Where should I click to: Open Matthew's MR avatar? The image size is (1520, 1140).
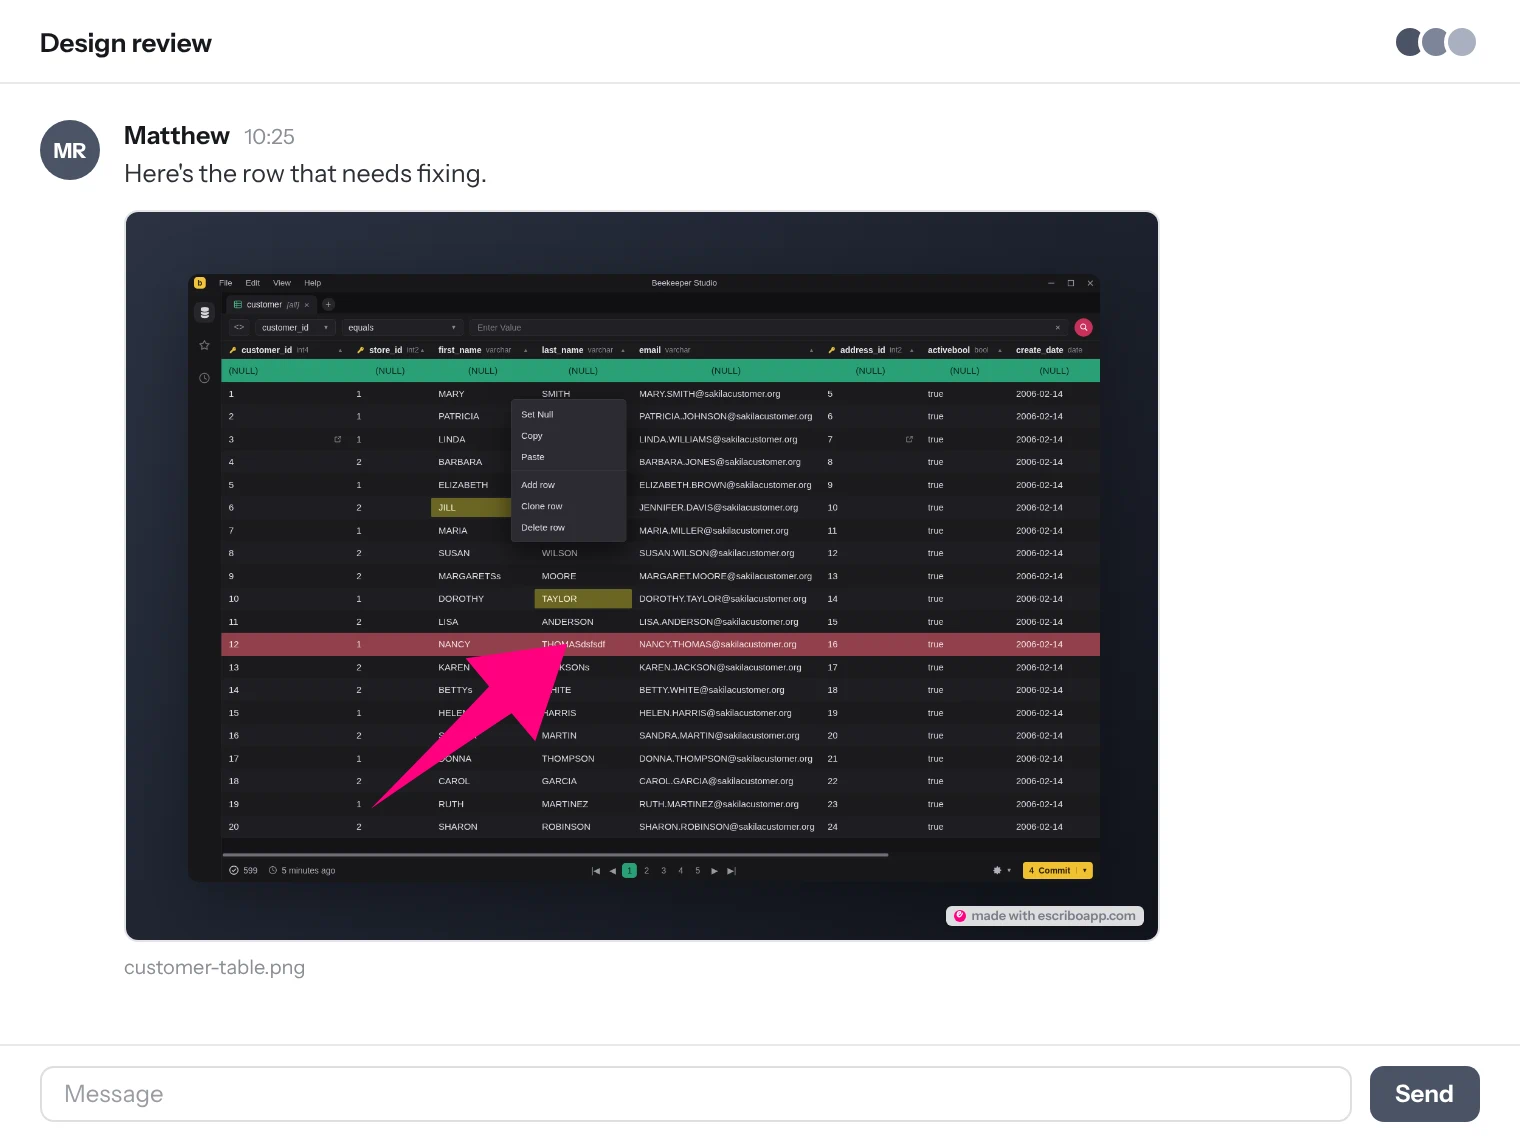70,150
